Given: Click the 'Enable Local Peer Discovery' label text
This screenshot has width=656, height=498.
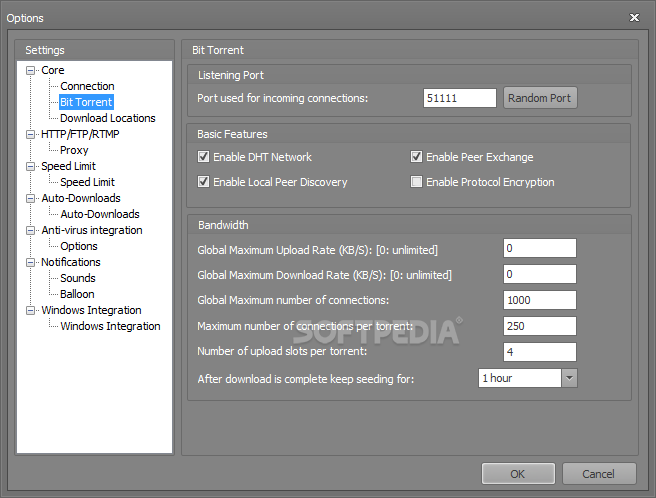Looking at the screenshot, I should (280, 182).
